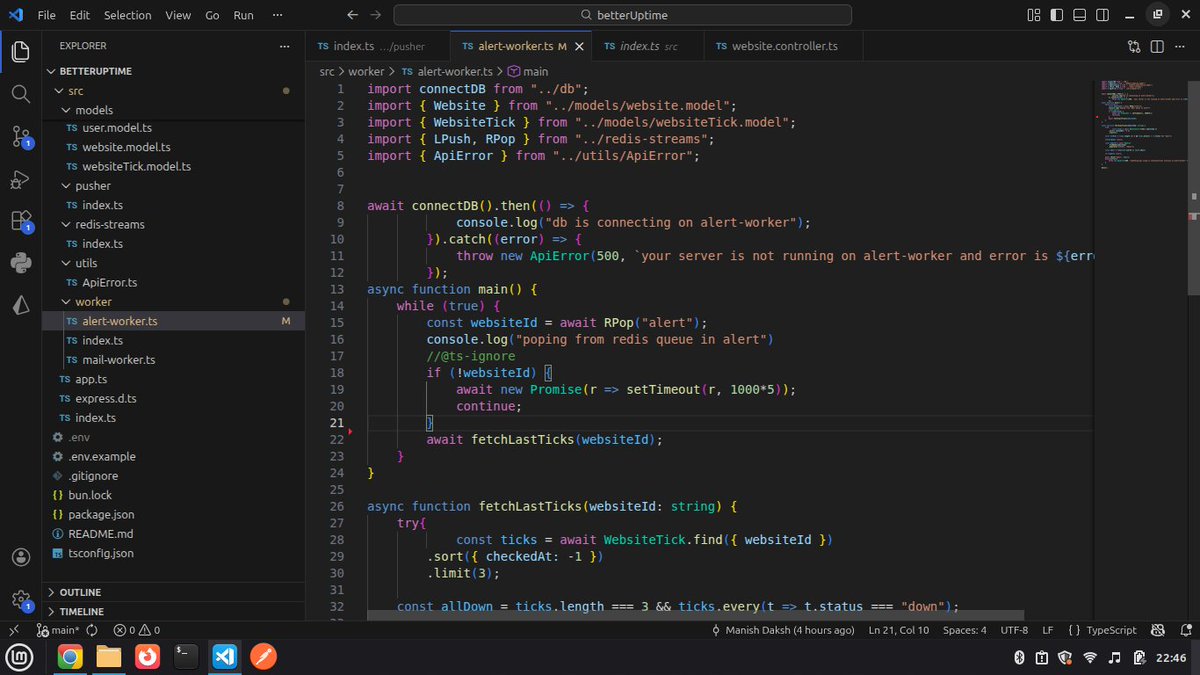
Task: Collapse the redis-streams folder
Action: pos(66,225)
